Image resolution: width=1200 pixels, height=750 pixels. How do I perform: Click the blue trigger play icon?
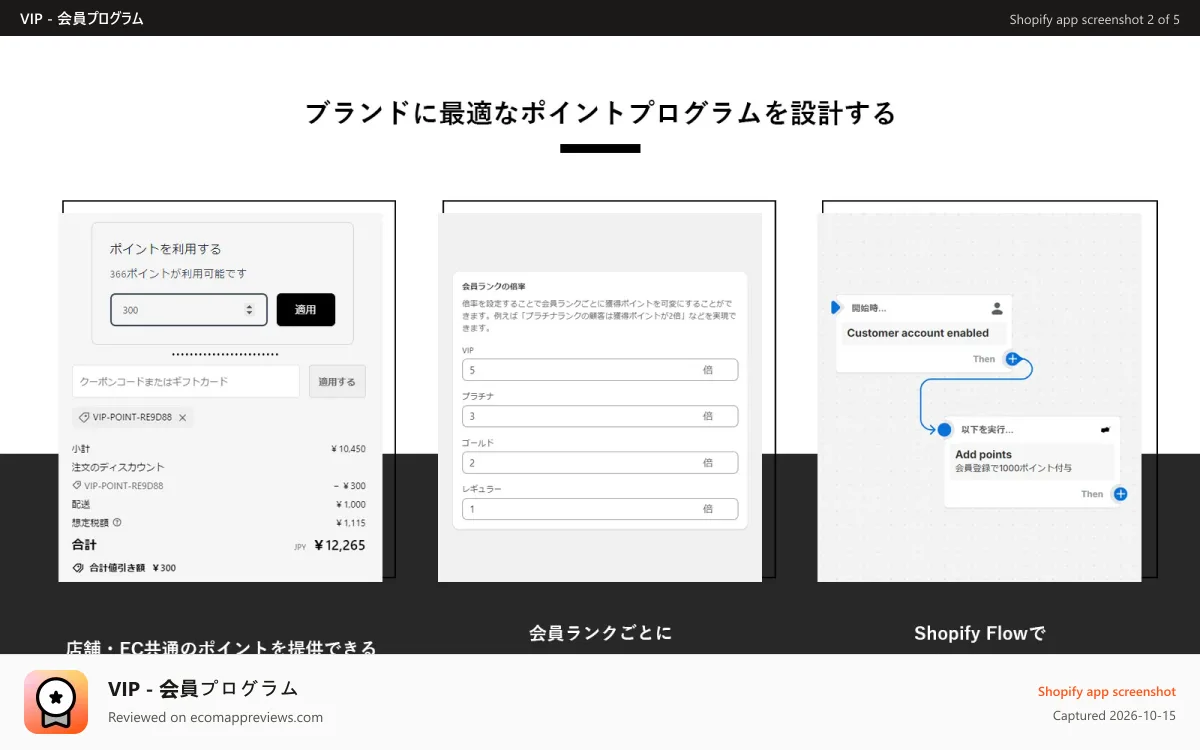coord(836,308)
